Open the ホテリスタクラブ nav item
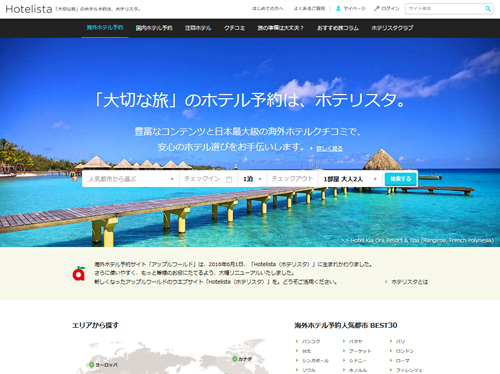500x374 pixels. (392, 28)
